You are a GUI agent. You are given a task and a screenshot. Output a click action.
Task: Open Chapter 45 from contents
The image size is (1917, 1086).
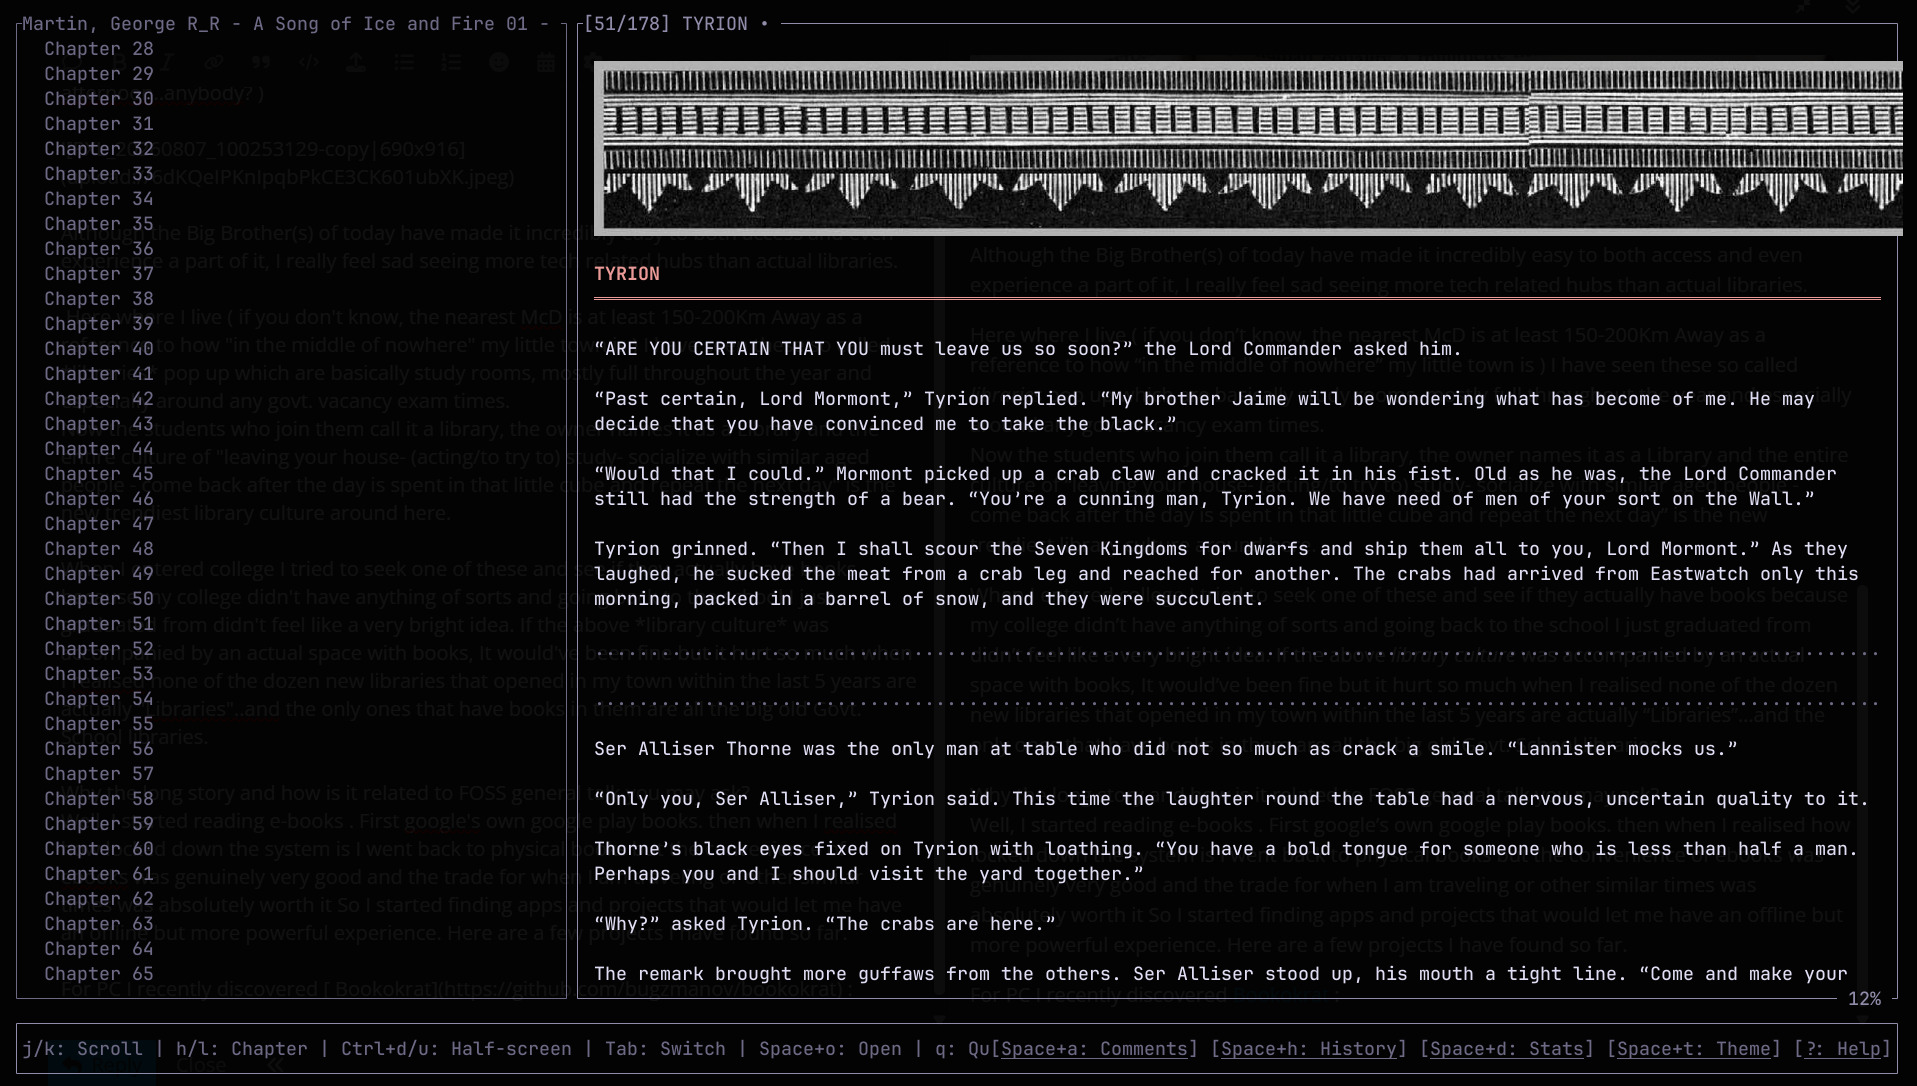[99, 474]
